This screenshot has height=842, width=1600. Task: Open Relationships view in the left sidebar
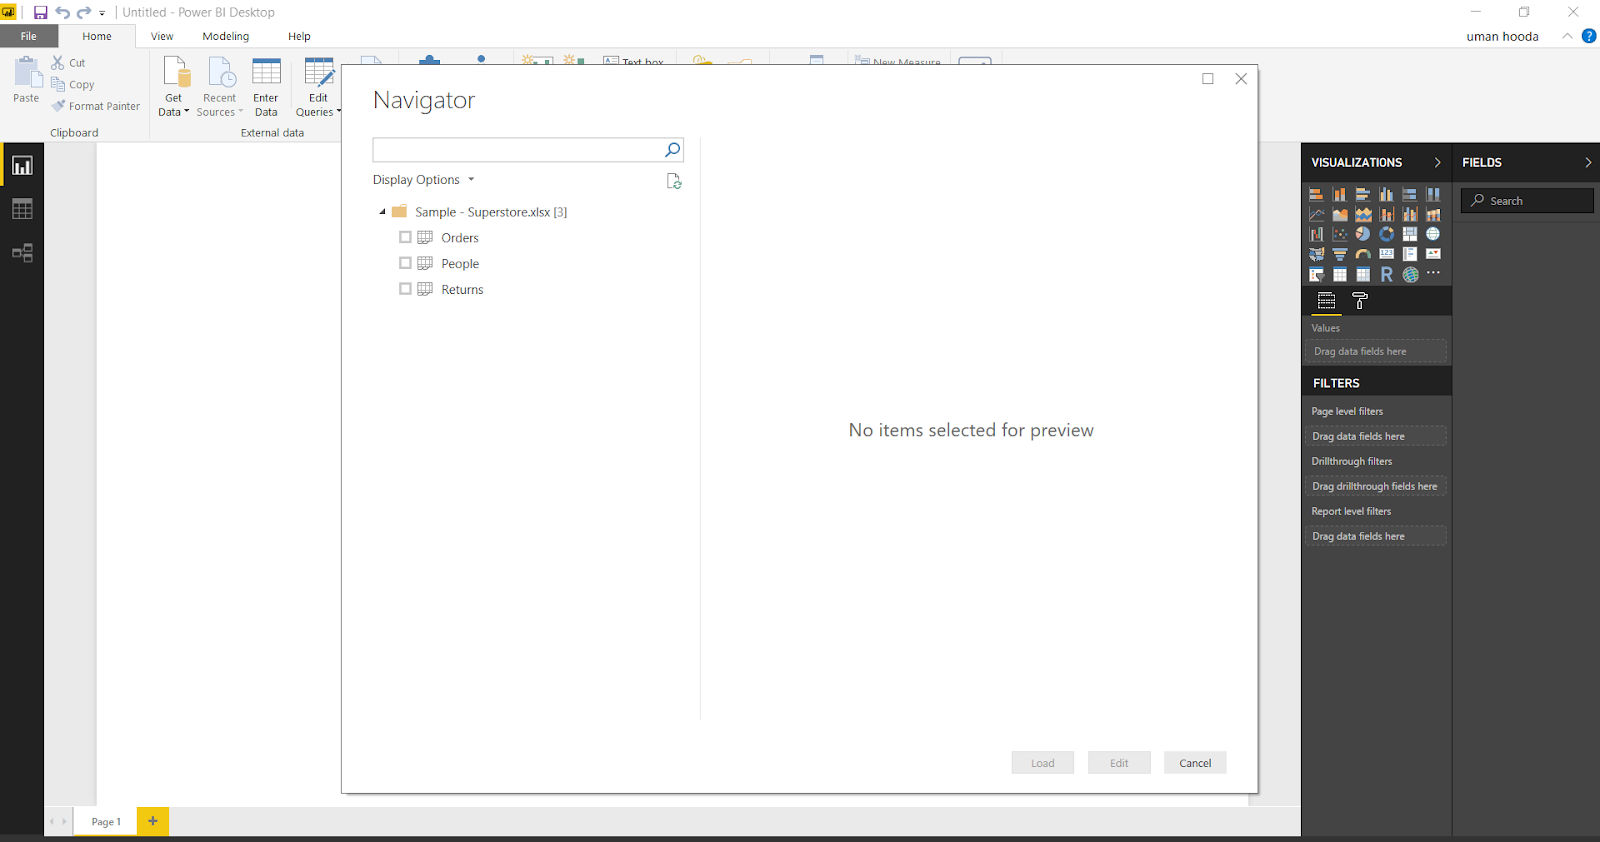click(22, 253)
